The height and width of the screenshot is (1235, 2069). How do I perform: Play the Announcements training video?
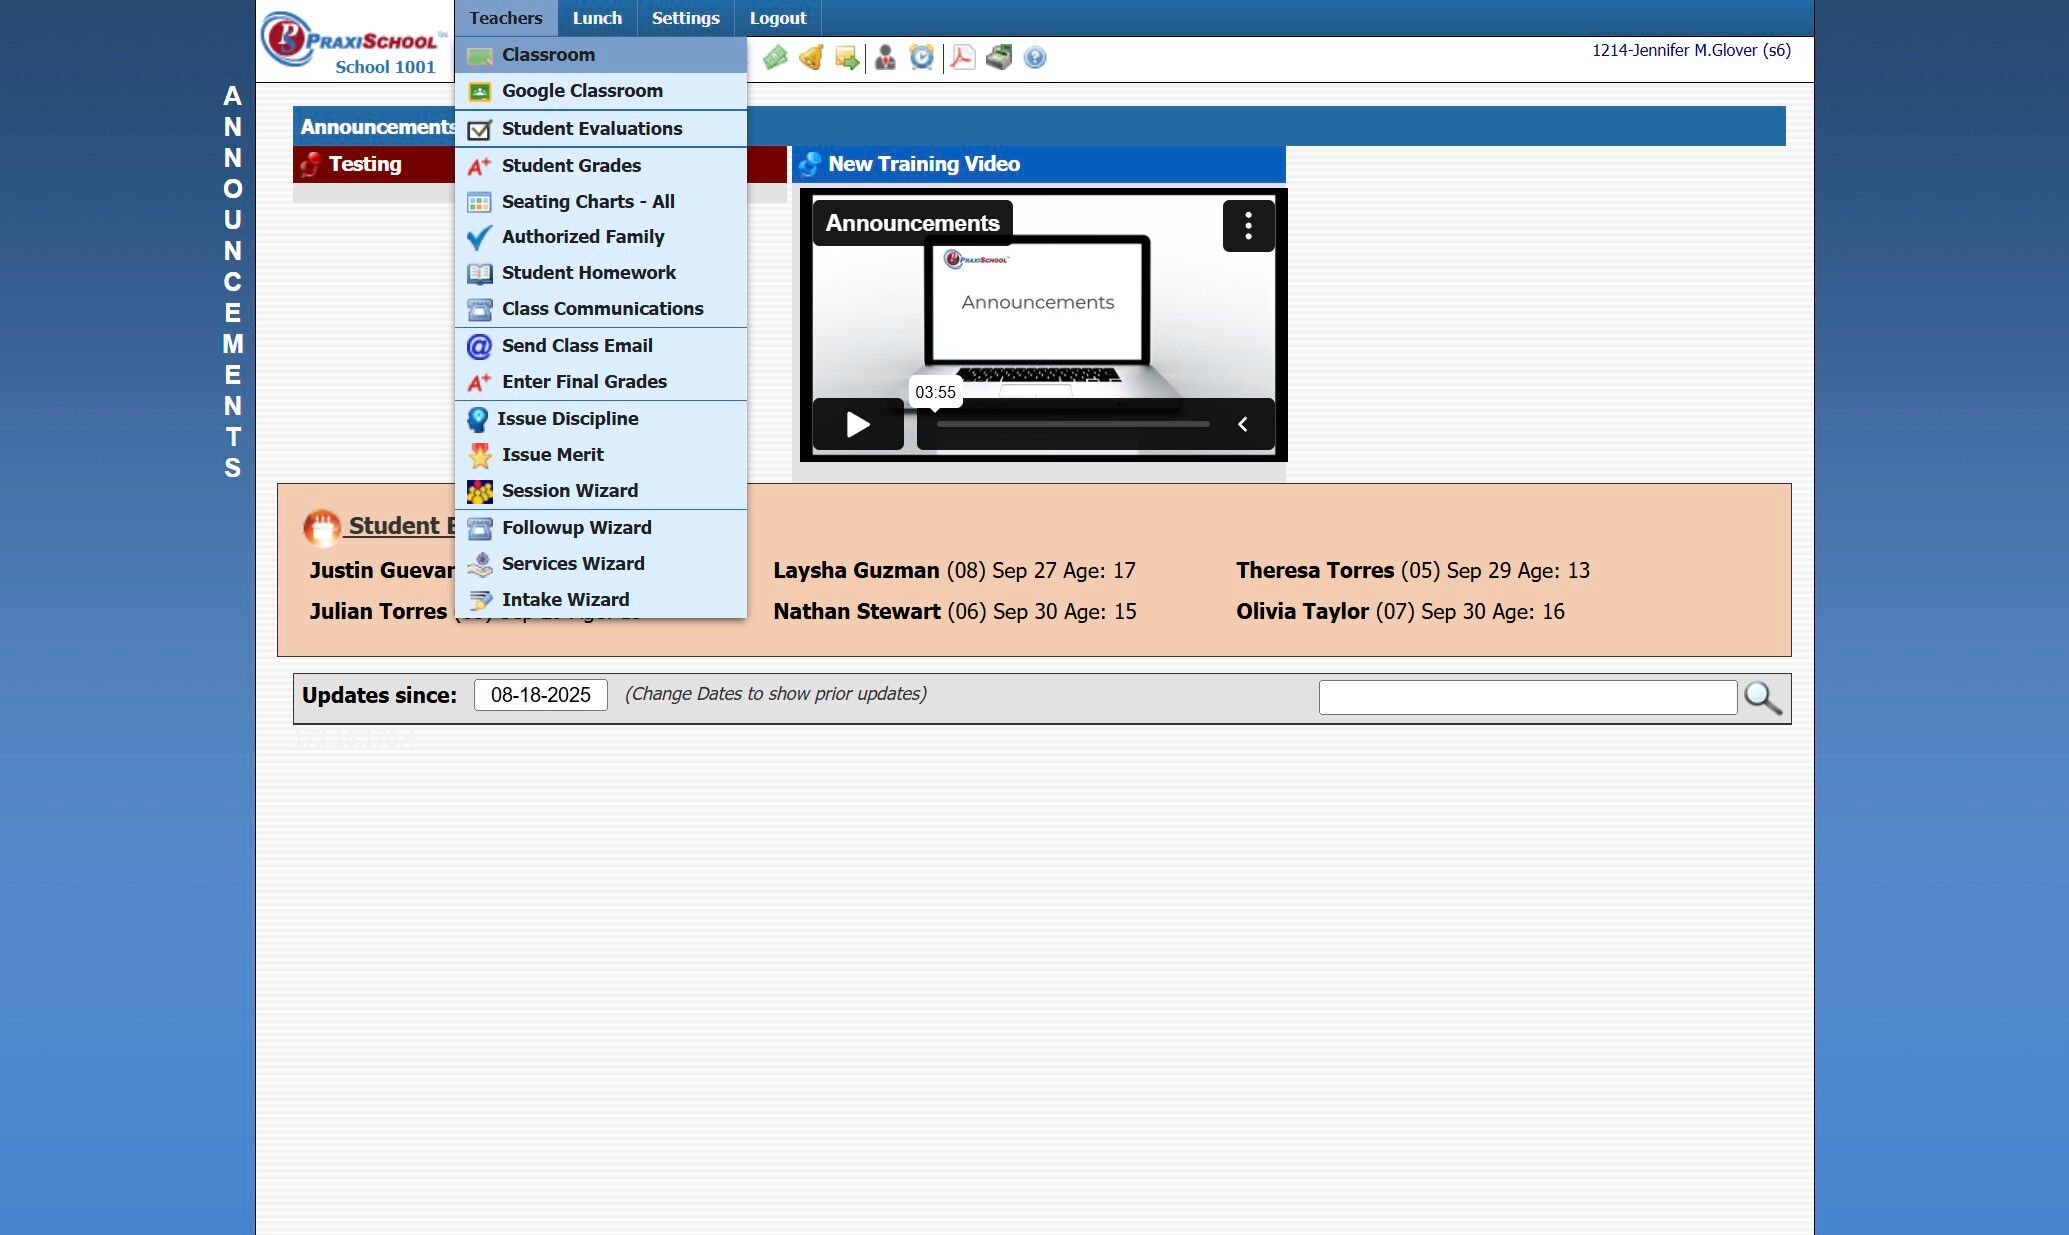[857, 424]
